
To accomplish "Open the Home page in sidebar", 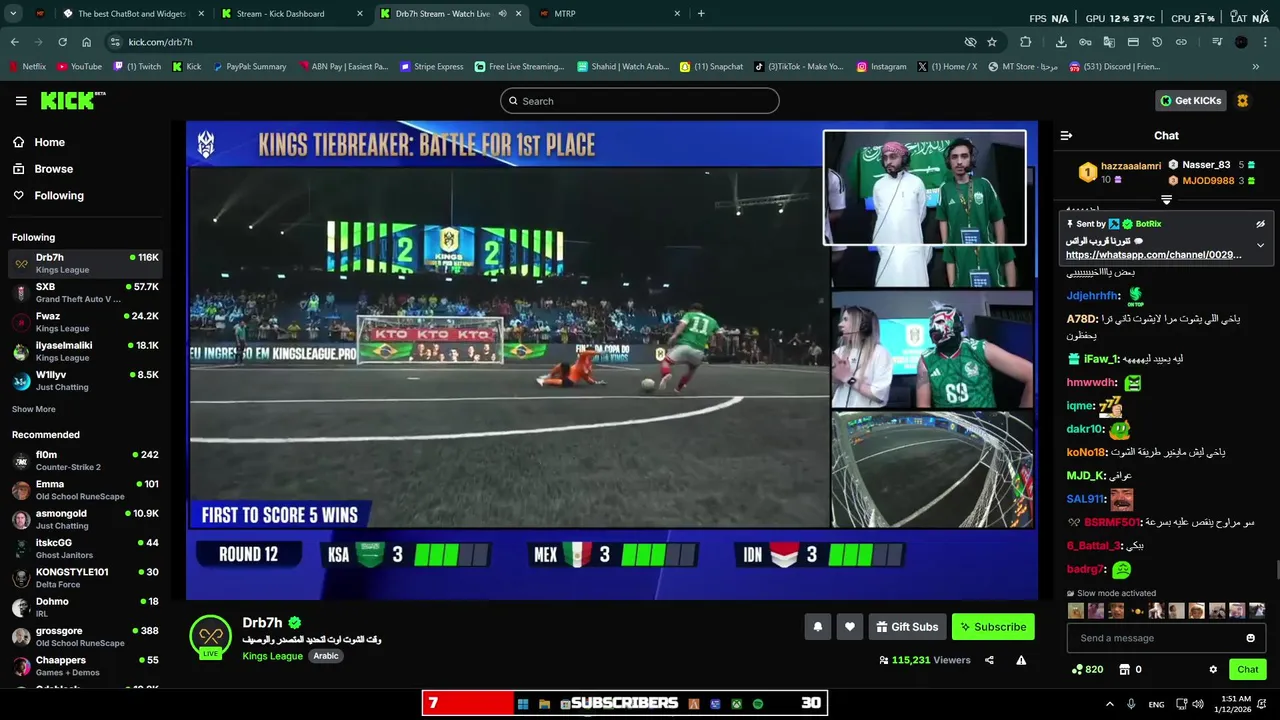I will coord(49,142).
